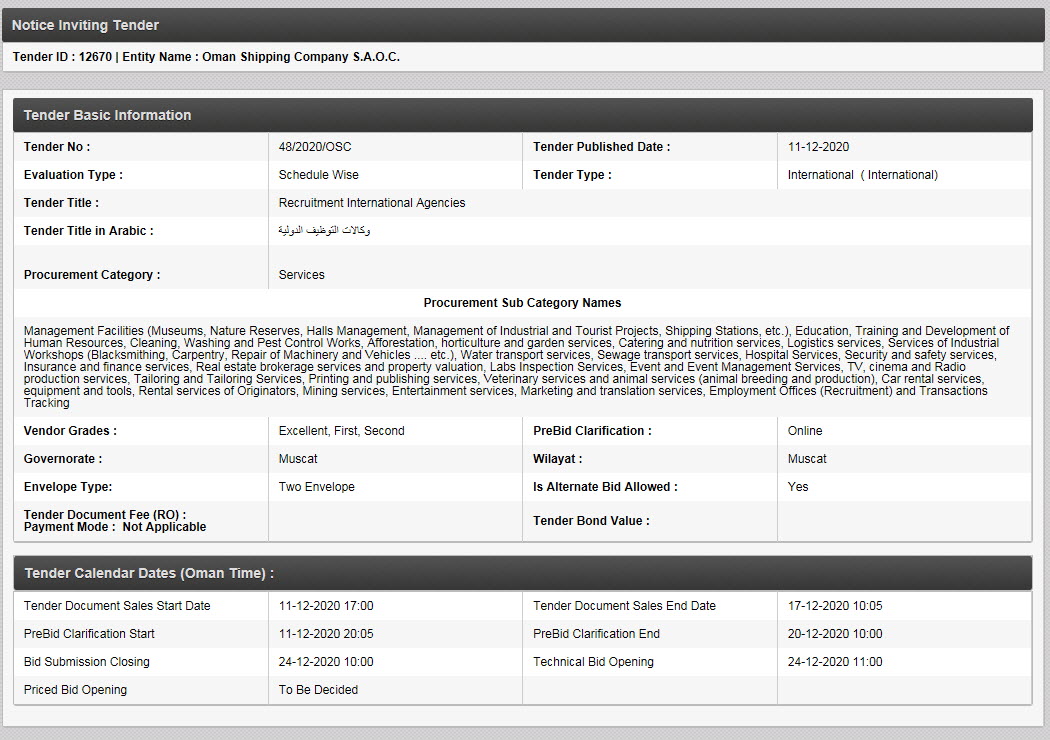This screenshot has height=740, width=1050.
Task: Click the PreBid Clarification value Online
Action: pyautogui.click(x=805, y=431)
